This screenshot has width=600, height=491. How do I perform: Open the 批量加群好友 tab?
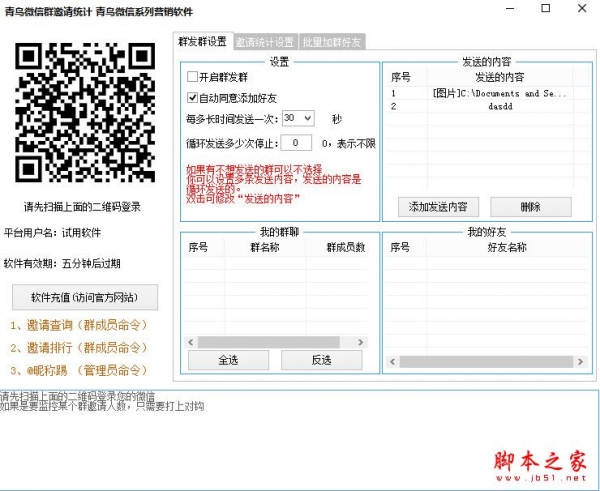click(332, 42)
